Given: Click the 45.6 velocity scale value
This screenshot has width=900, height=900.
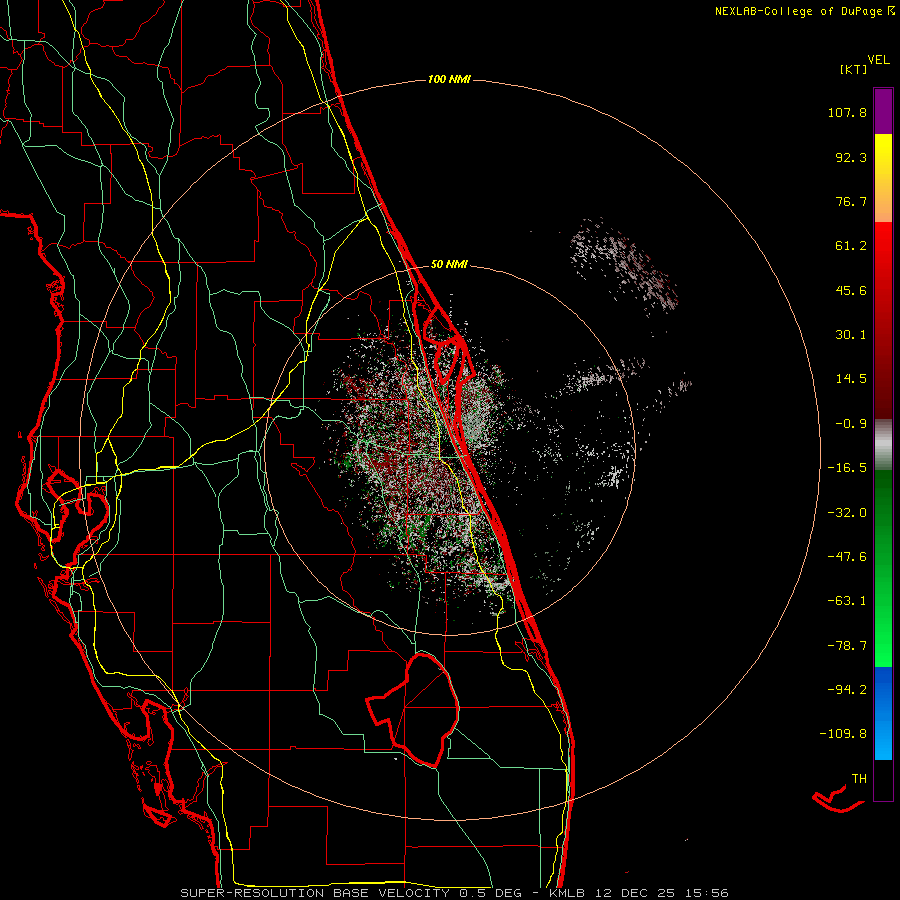Looking at the screenshot, I should [x=851, y=290].
